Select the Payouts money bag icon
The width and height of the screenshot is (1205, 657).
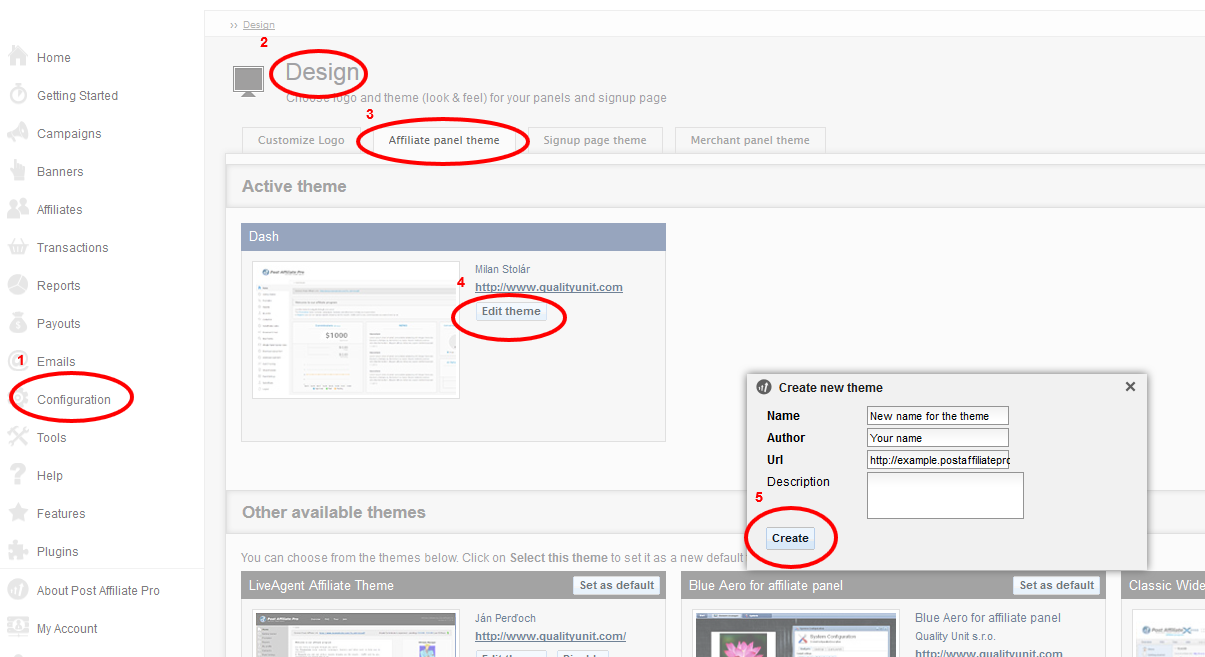[17, 323]
